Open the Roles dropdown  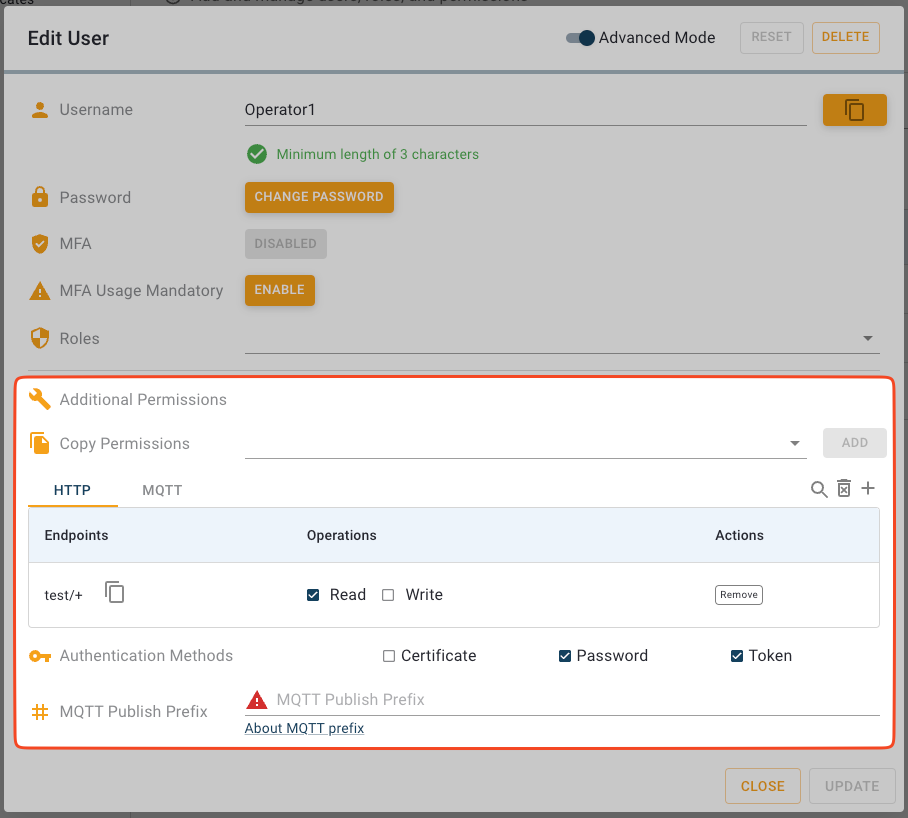(x=867, y=339)
